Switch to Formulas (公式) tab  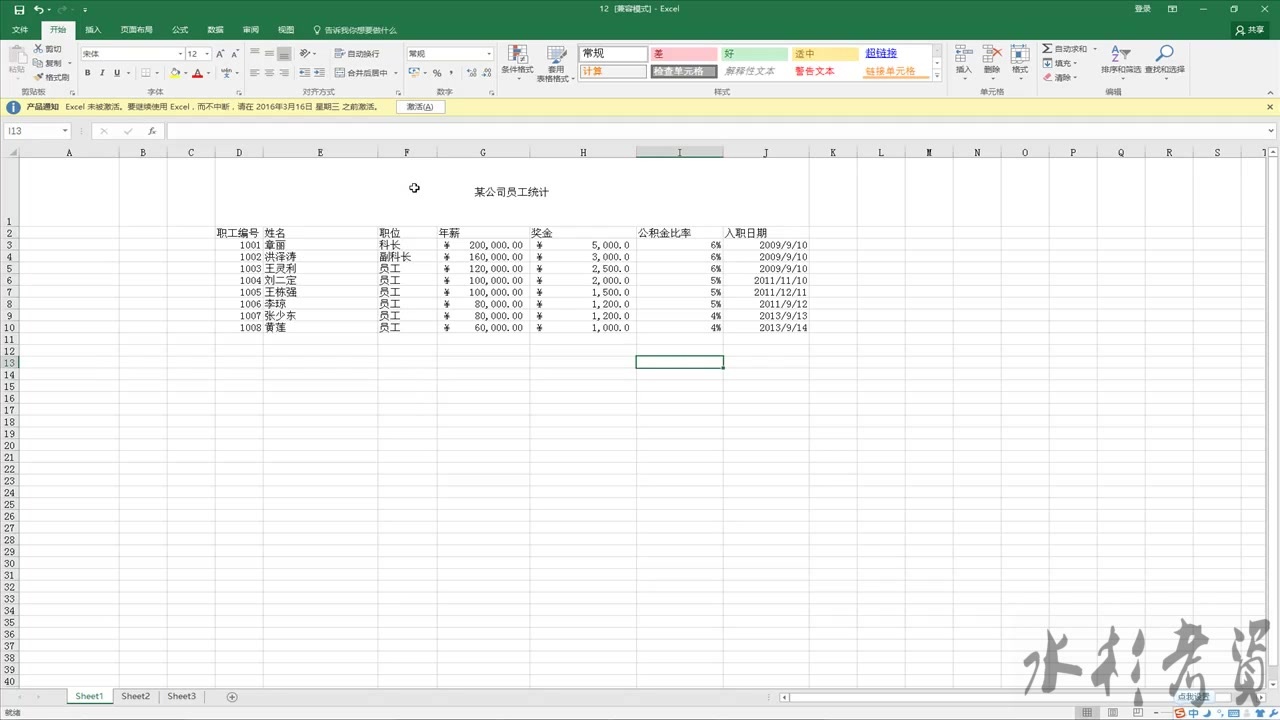click(180, 30)
